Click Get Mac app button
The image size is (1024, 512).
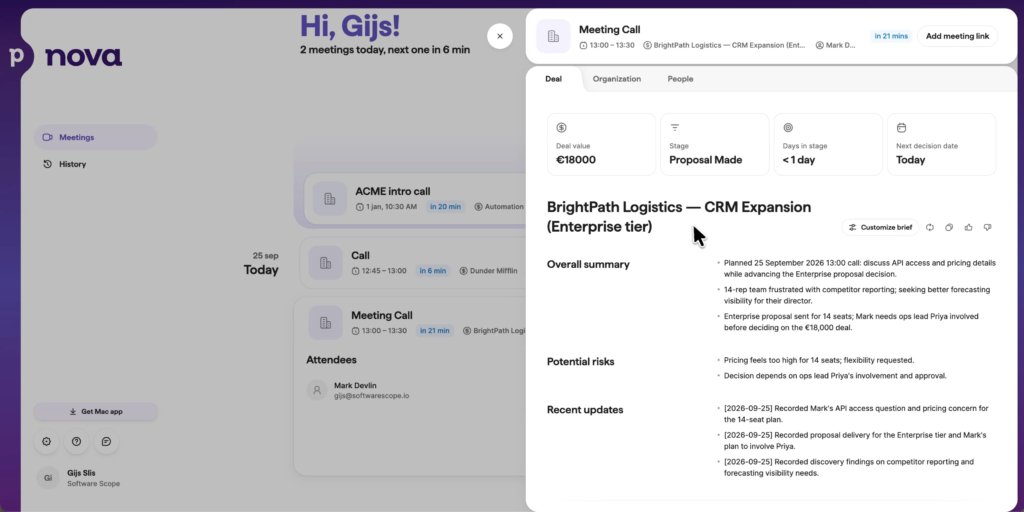[x=96, y=411]
